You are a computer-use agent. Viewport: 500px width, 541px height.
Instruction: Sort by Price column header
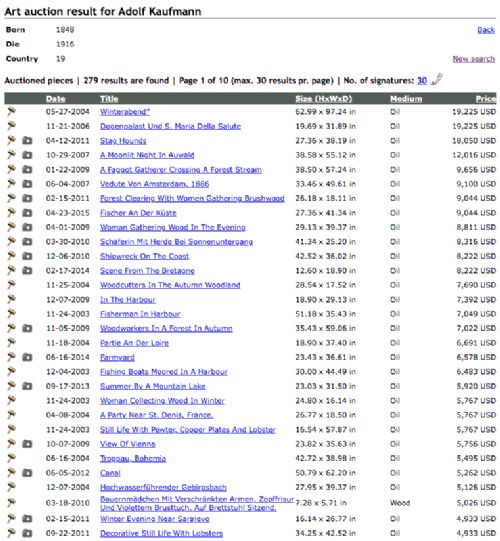click(486, 99)
